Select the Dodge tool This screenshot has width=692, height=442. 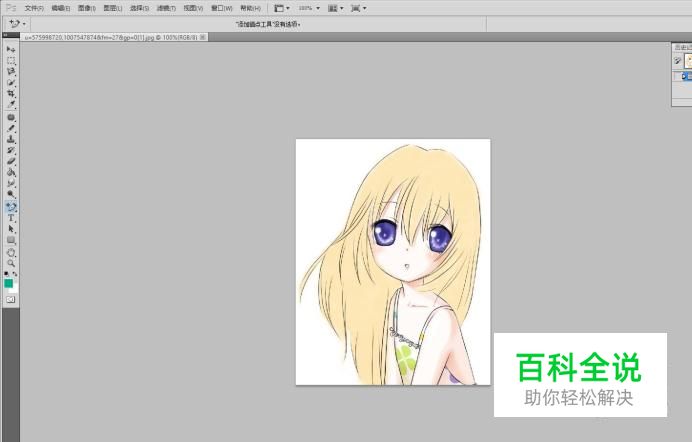point(11,195)
